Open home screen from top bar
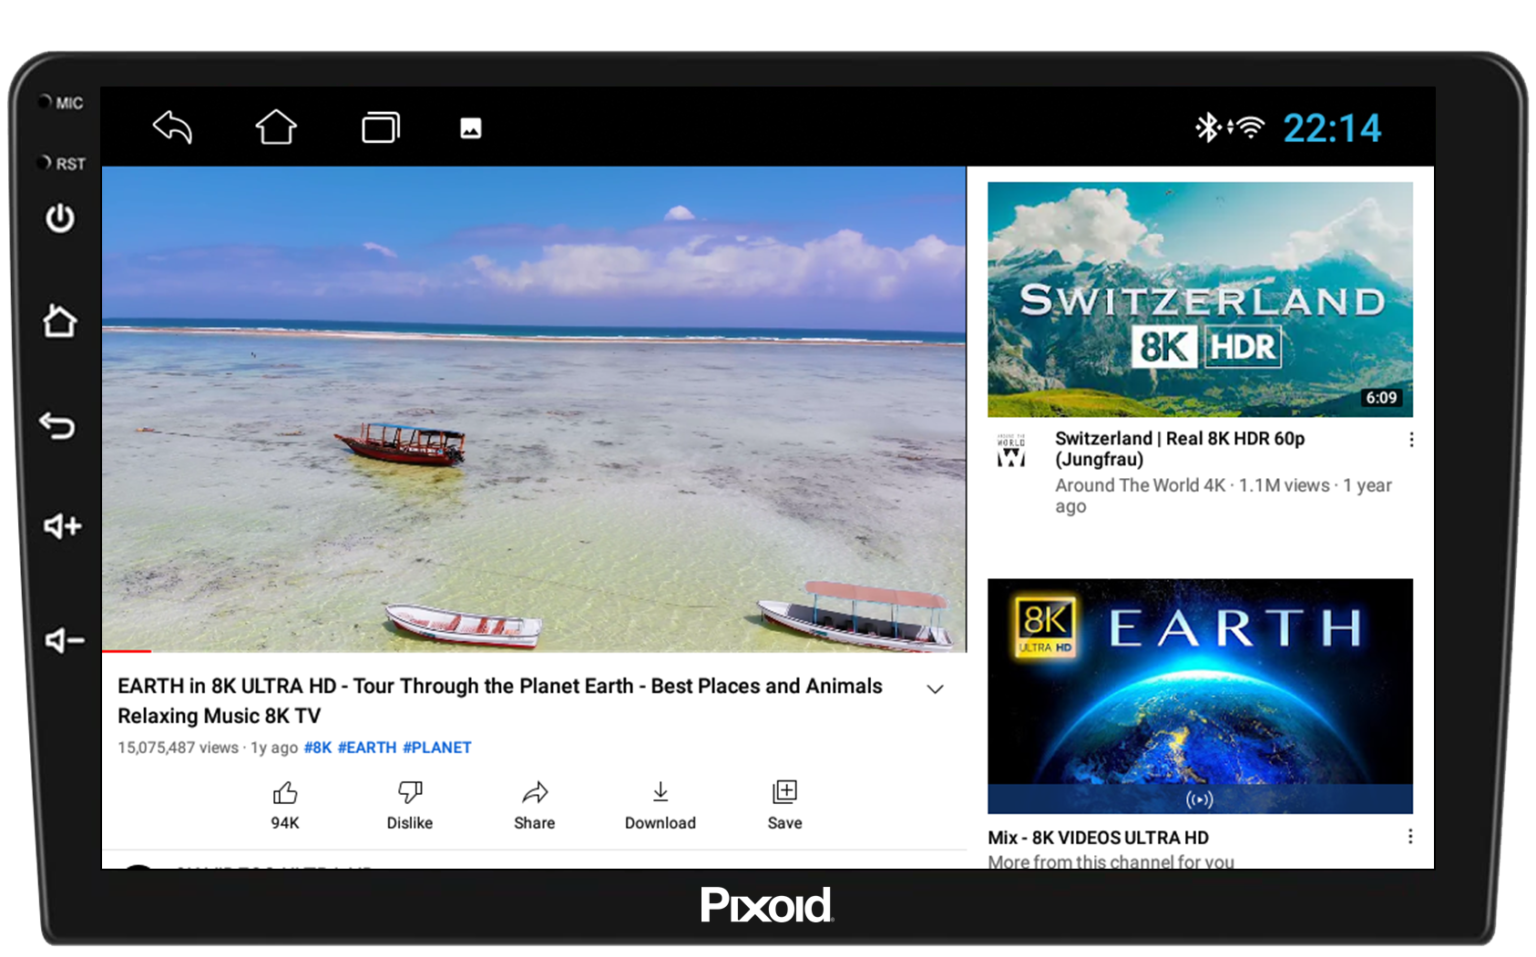Image resolution: width=1536 pixels, height=957 pixels. (276, 127)
